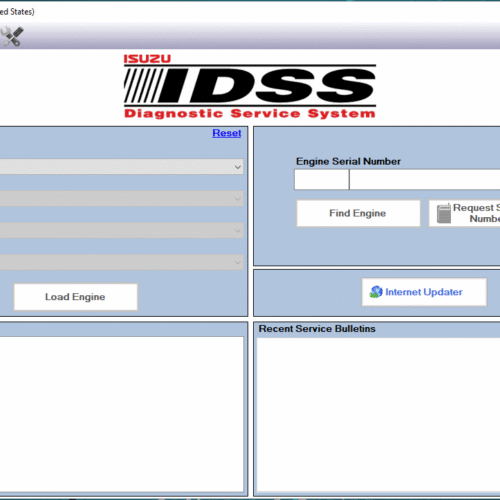Open the second greyed-out dropdown
Viewport: 500px width, 500px height.
point(121,199)
